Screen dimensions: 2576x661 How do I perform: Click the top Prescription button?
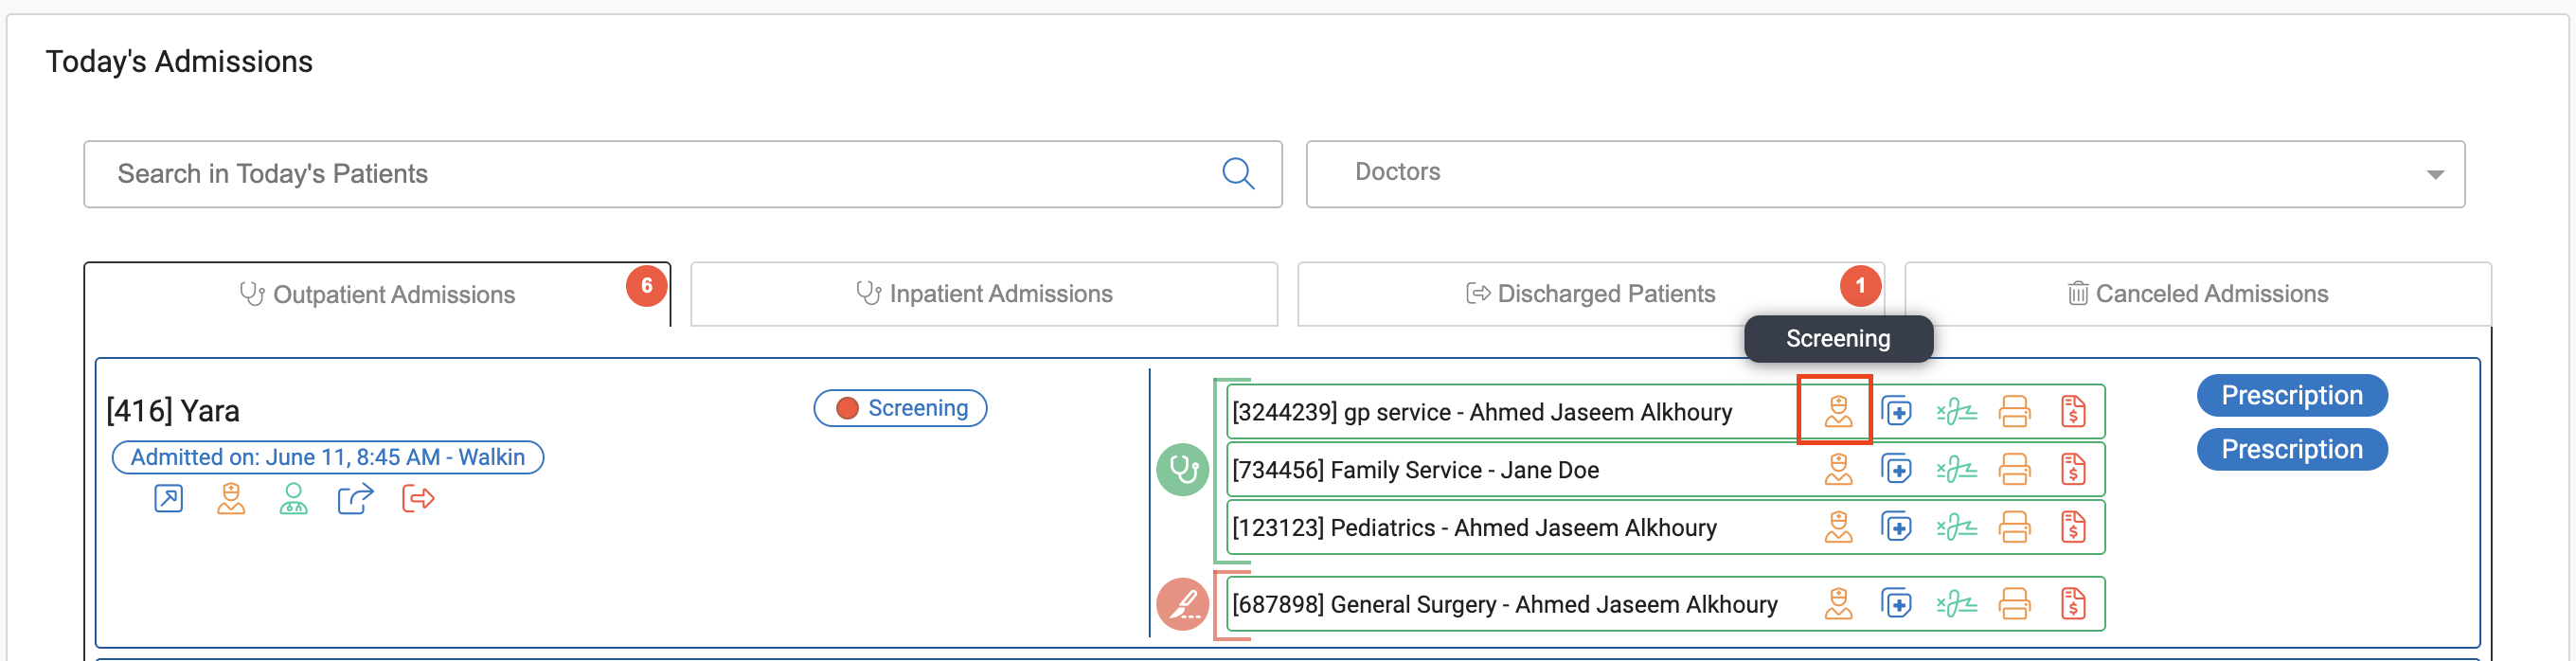click(x=2291, y=396)
